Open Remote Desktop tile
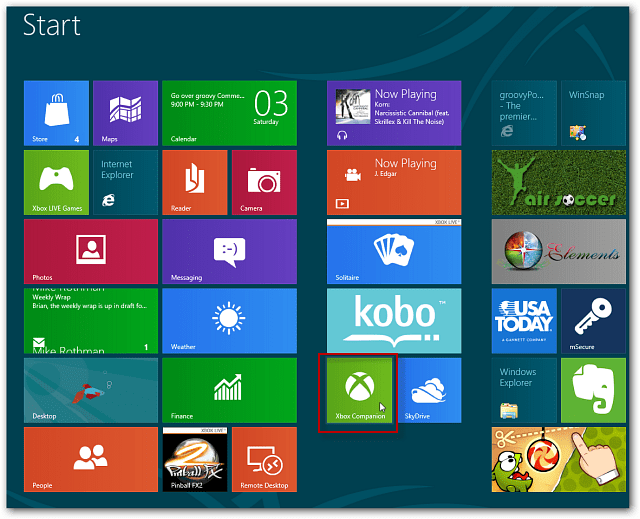640x519 pixels. (264, 459)
